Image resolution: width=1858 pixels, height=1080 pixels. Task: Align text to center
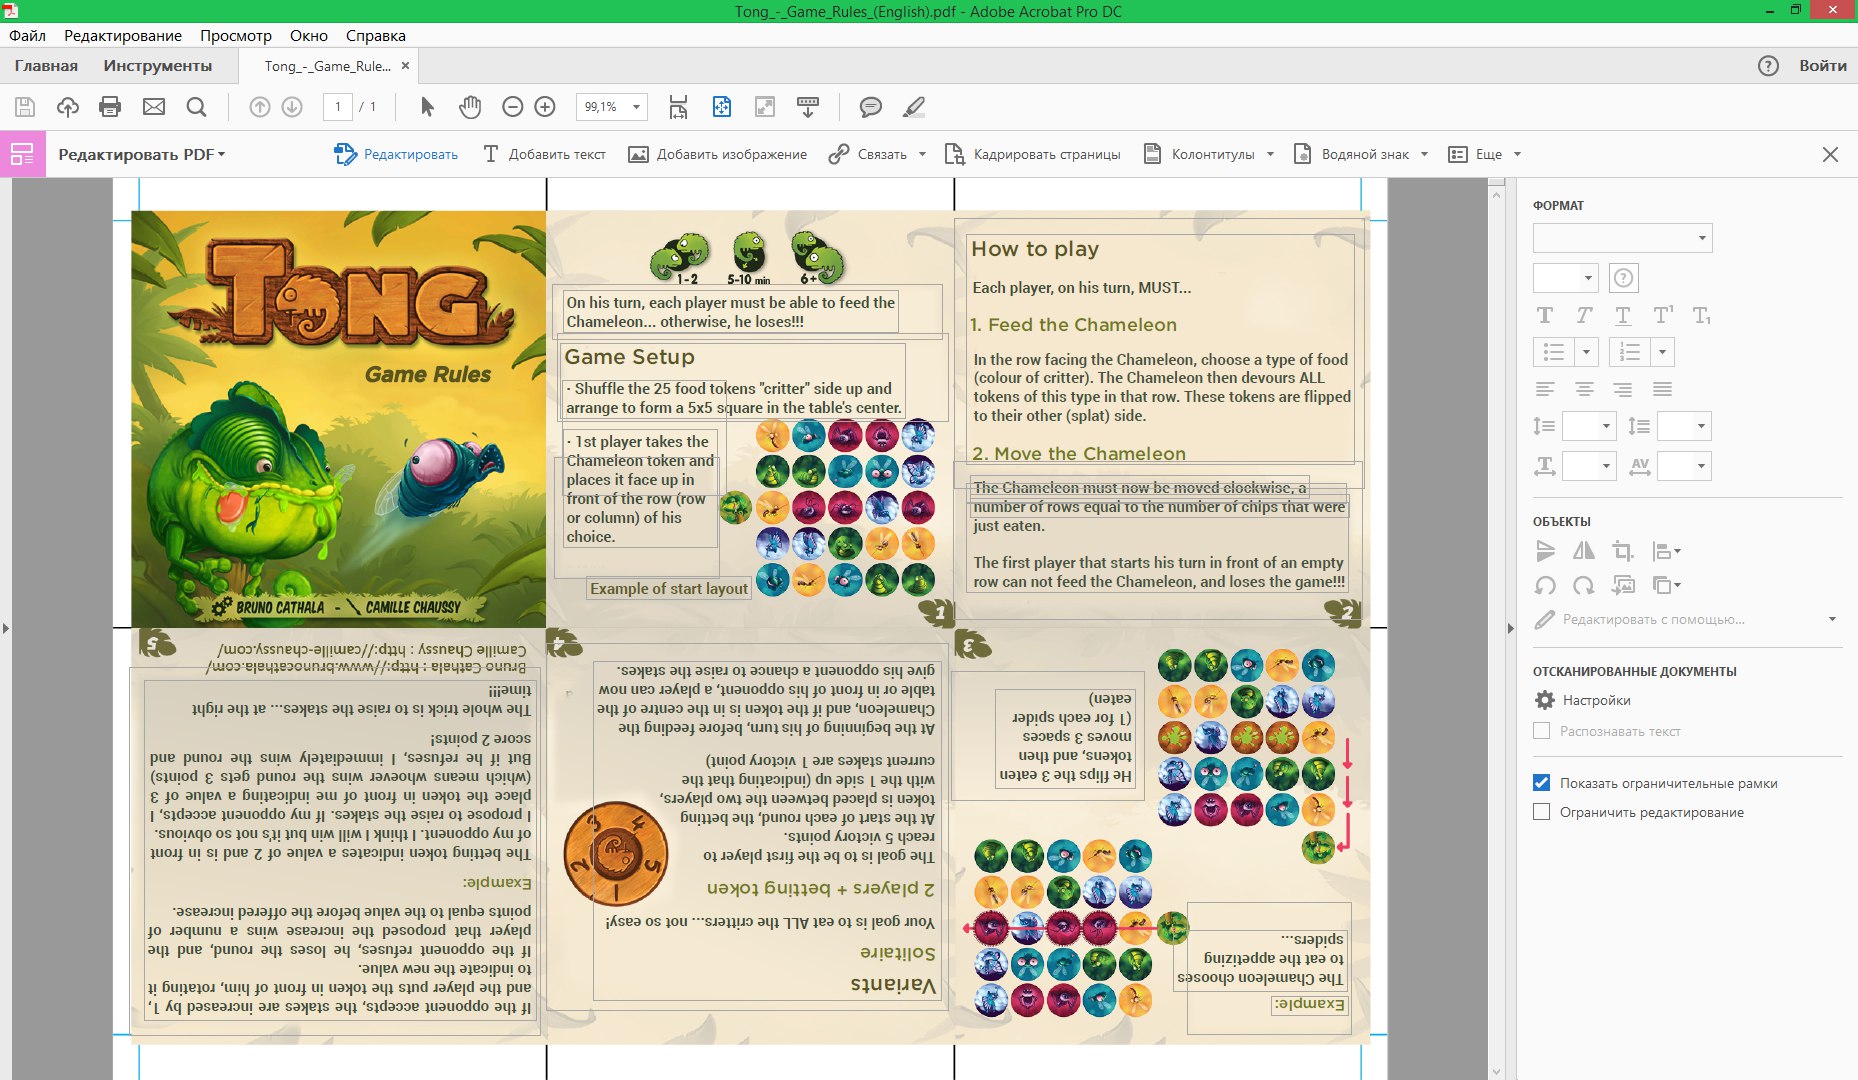[1584, 389]
